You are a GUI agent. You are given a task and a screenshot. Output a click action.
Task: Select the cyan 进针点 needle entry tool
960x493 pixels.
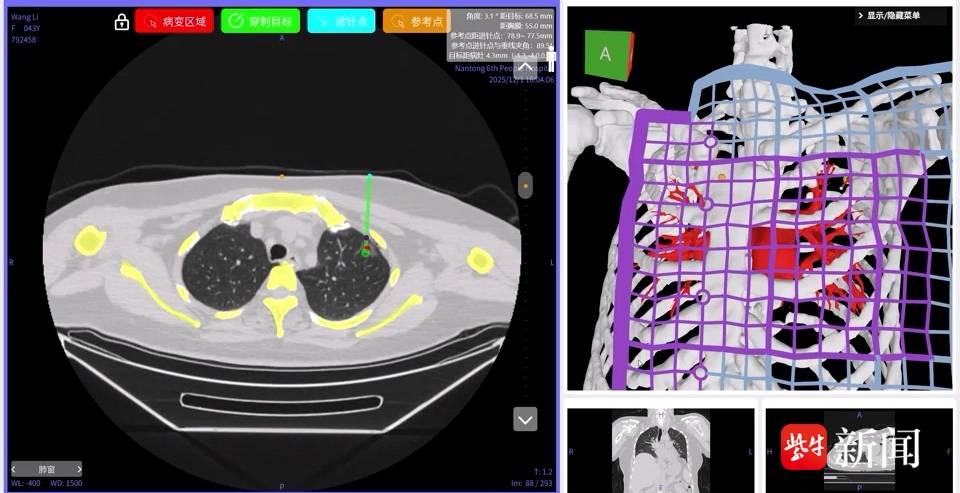coord(341,21)
